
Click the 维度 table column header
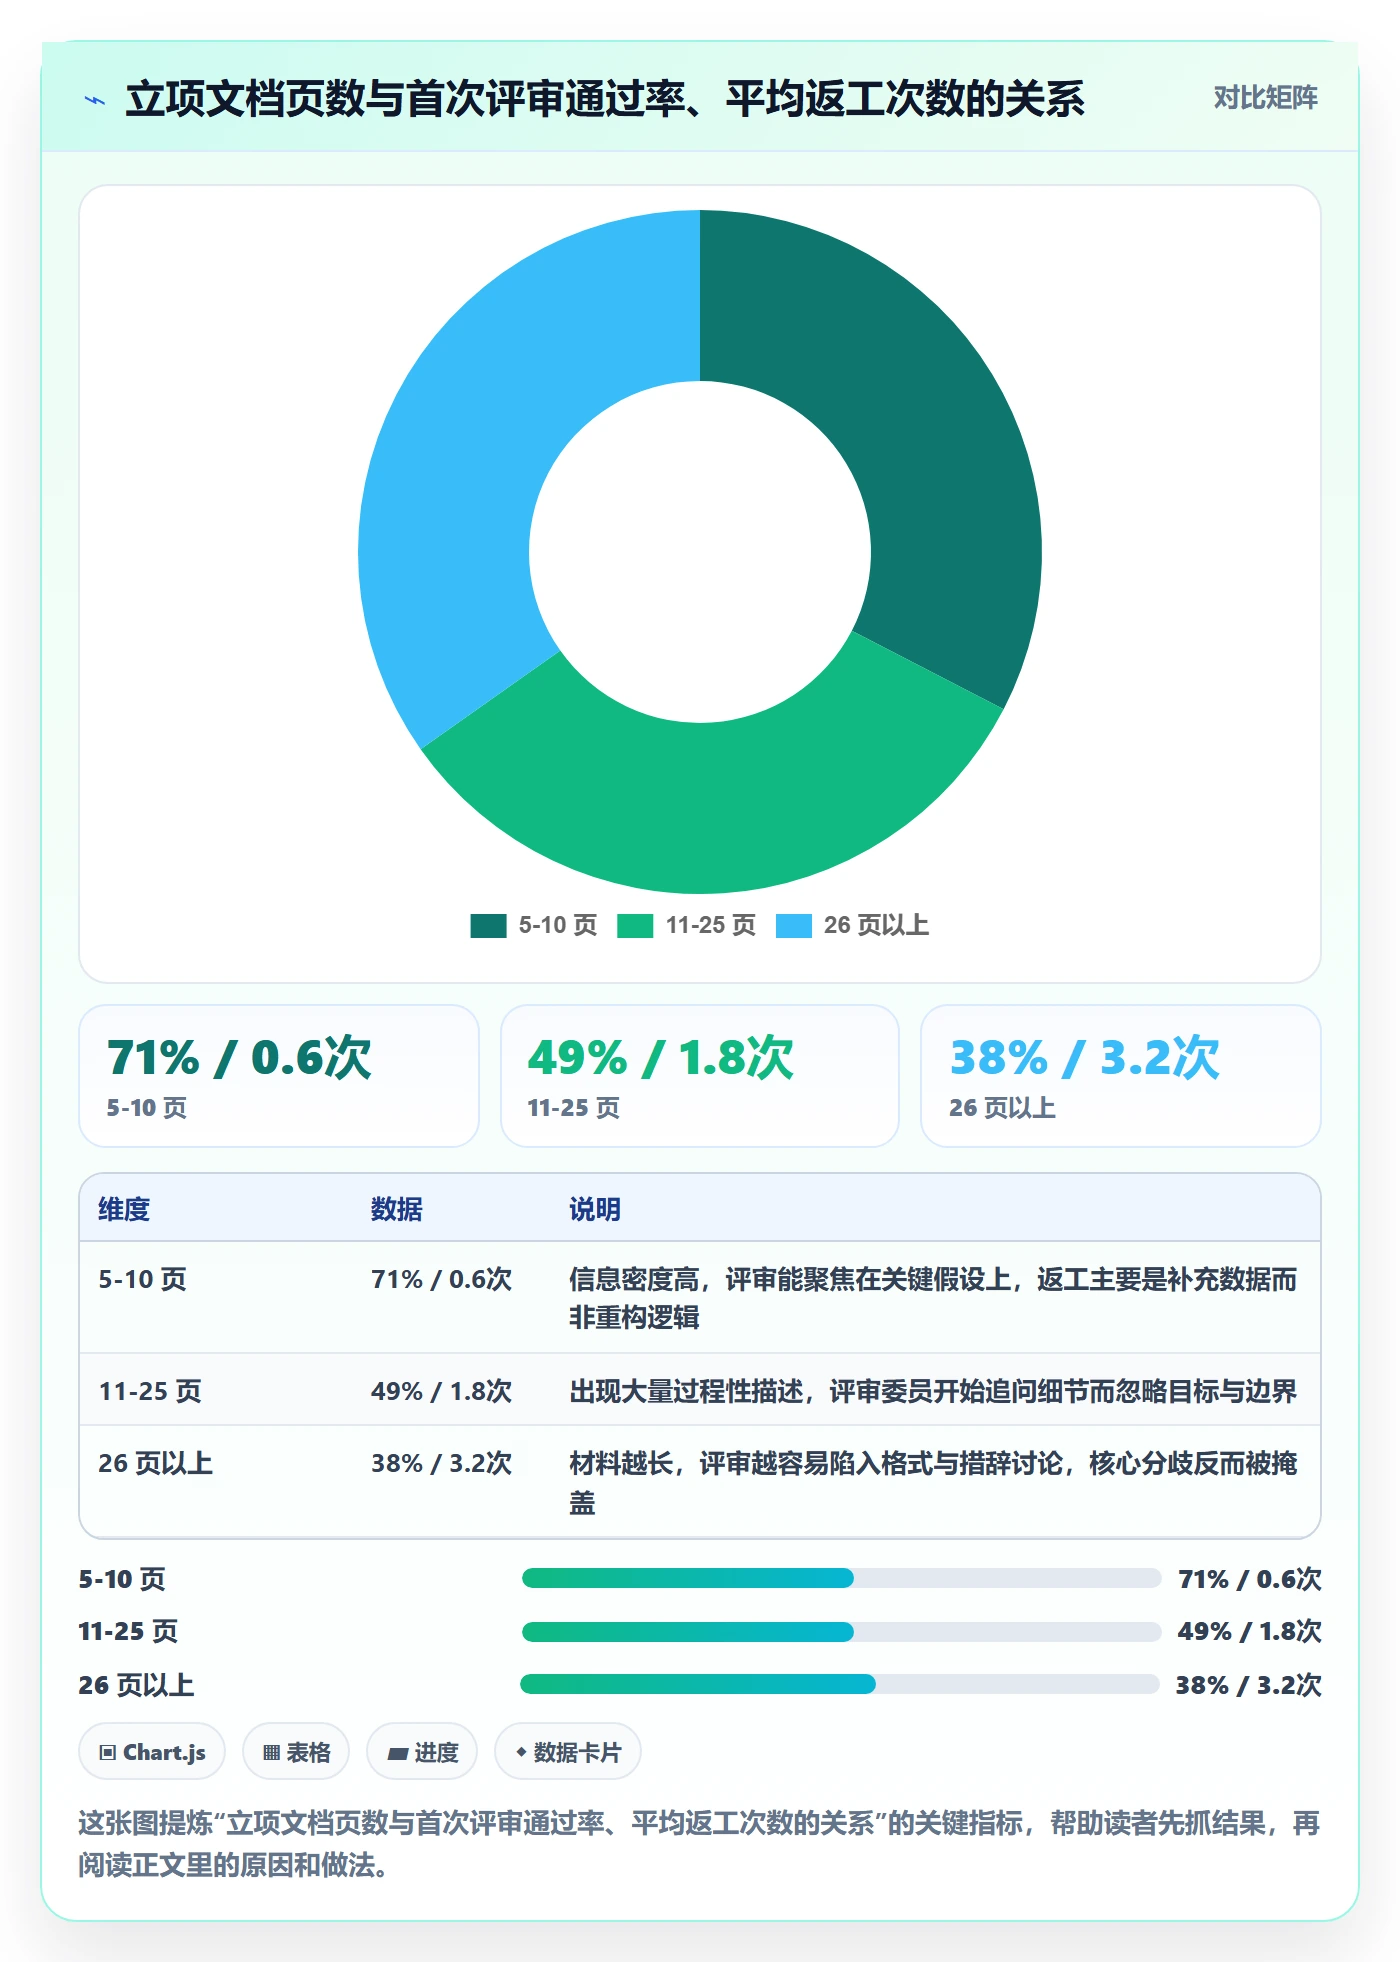[x=124, y=1209]
